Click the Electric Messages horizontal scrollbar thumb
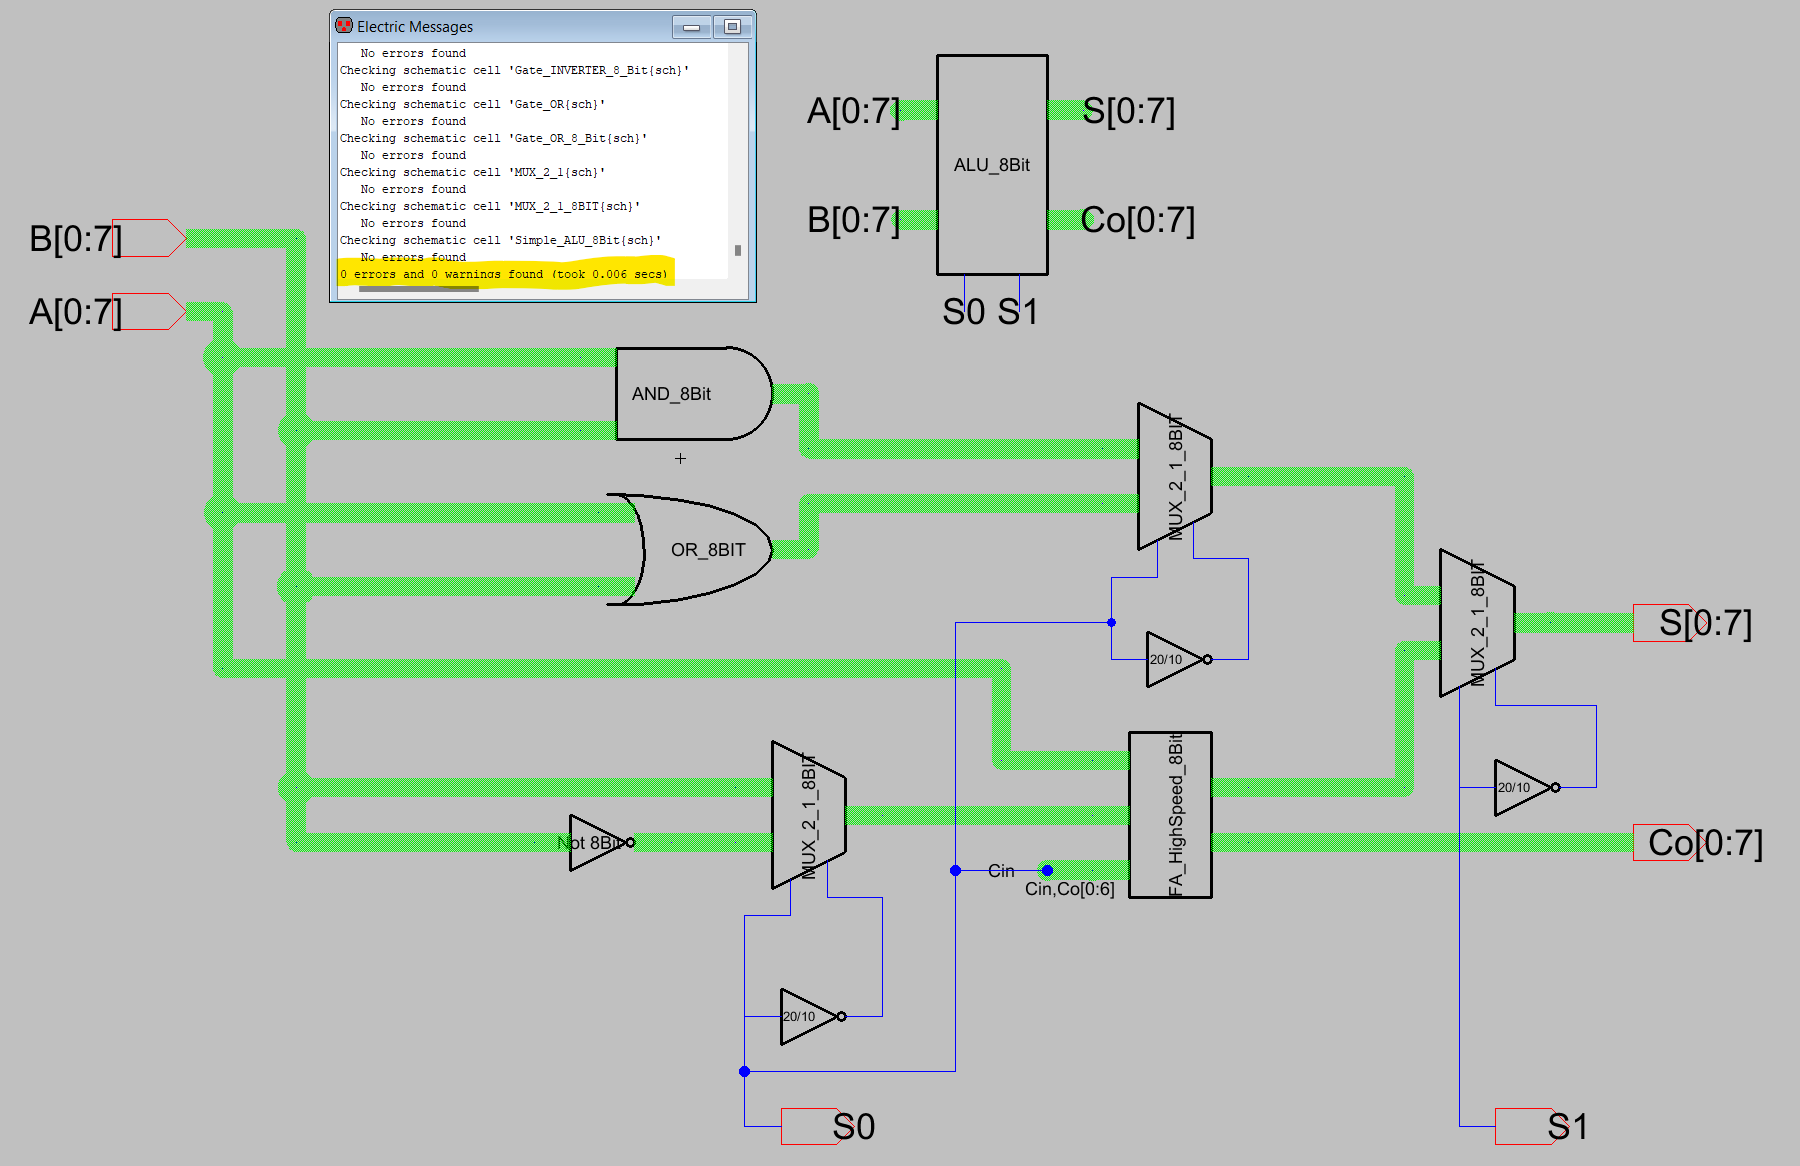Image resolution: width=1800 pixels, height=1166 pixels. 418,289
